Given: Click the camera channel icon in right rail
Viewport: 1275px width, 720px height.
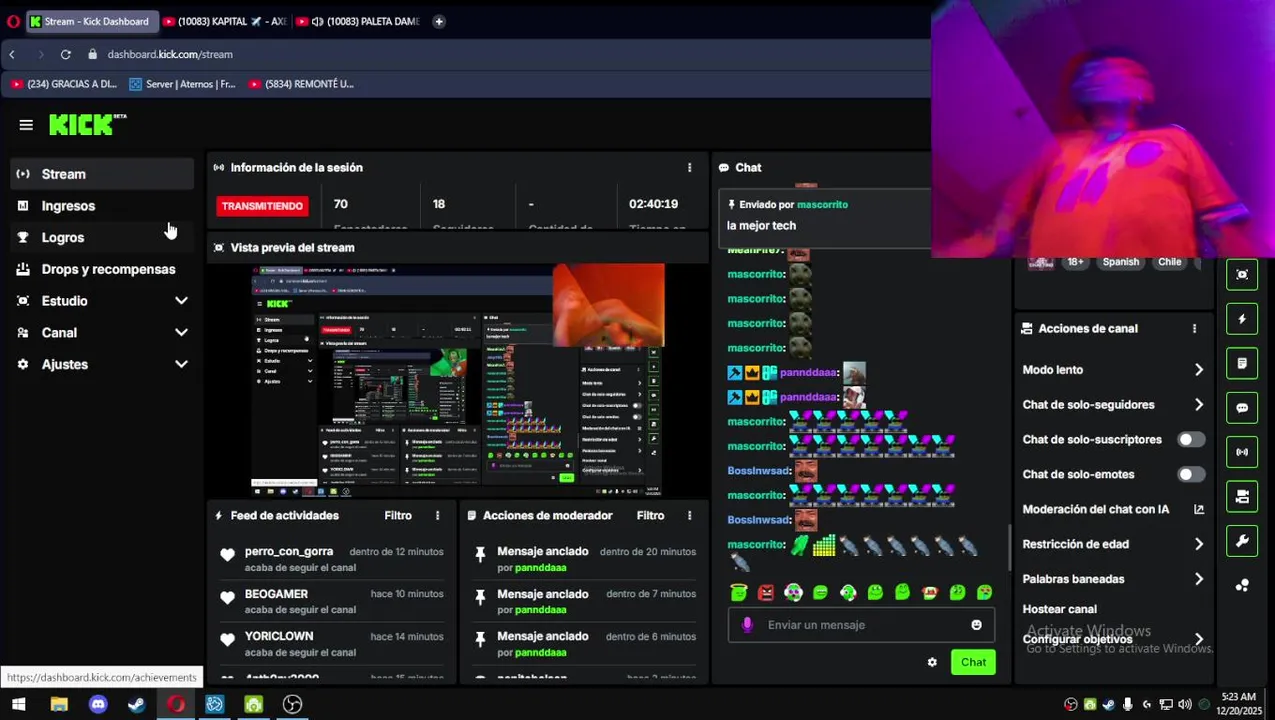Looking at the screenshot, I should 1242,497.
